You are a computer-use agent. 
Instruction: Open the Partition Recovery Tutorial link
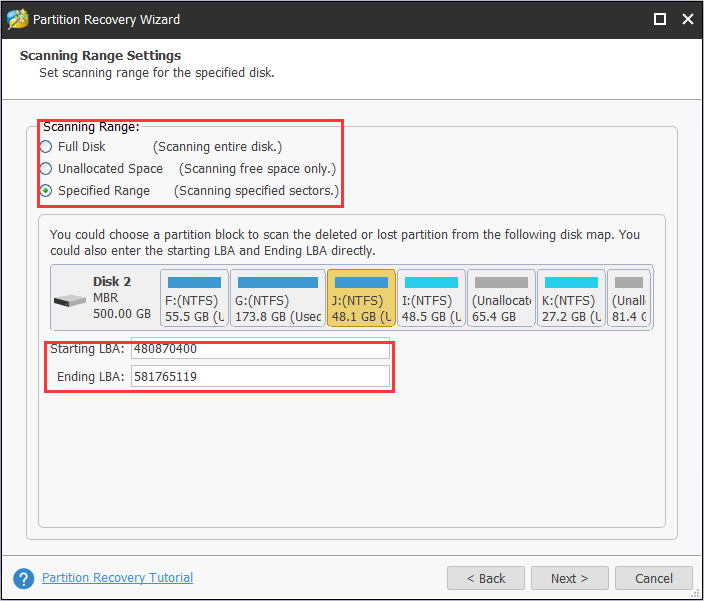coord(118,578)
